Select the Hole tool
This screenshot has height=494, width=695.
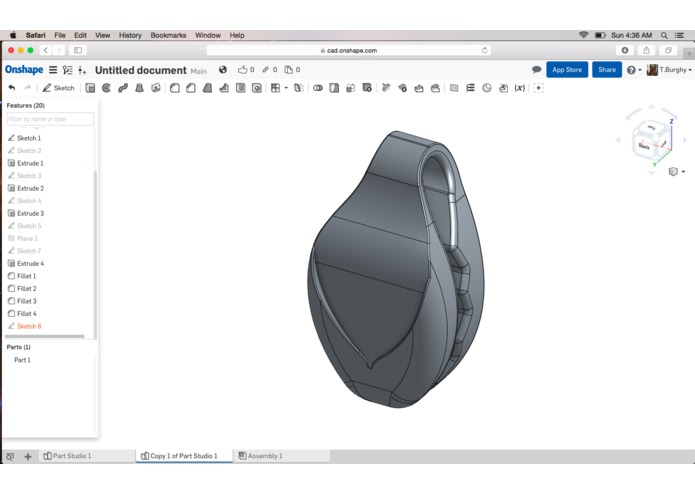coord(257,88)
